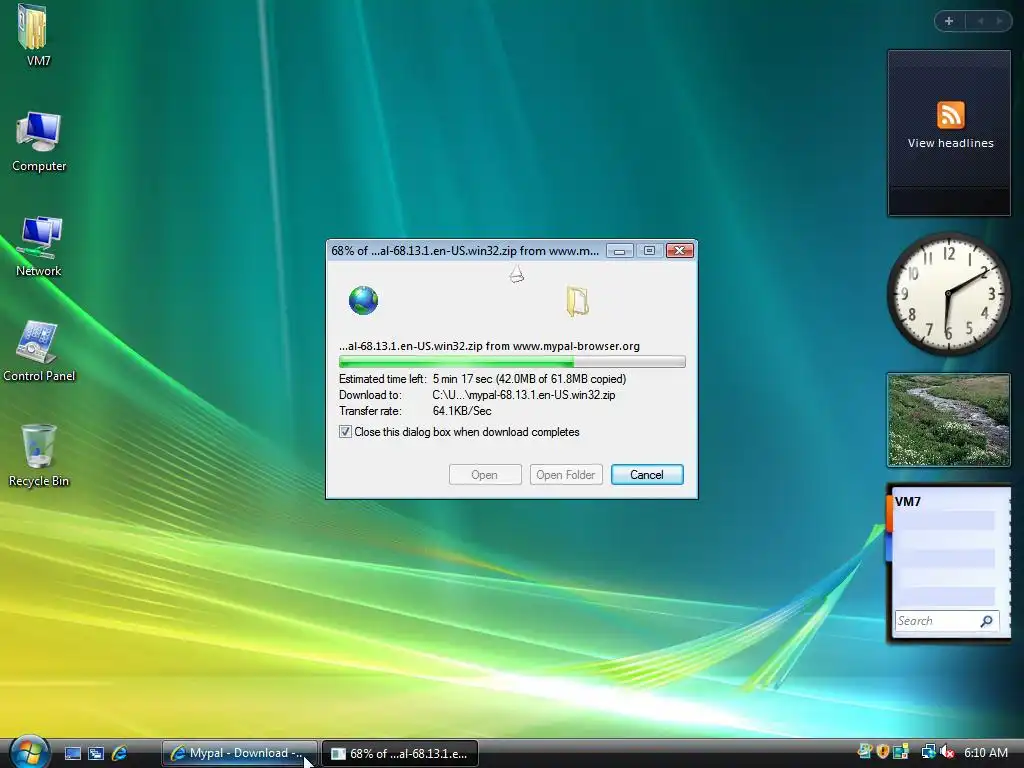Select the Computer desktop icon
1024x768 pixels.
click(x=39, y=133)
